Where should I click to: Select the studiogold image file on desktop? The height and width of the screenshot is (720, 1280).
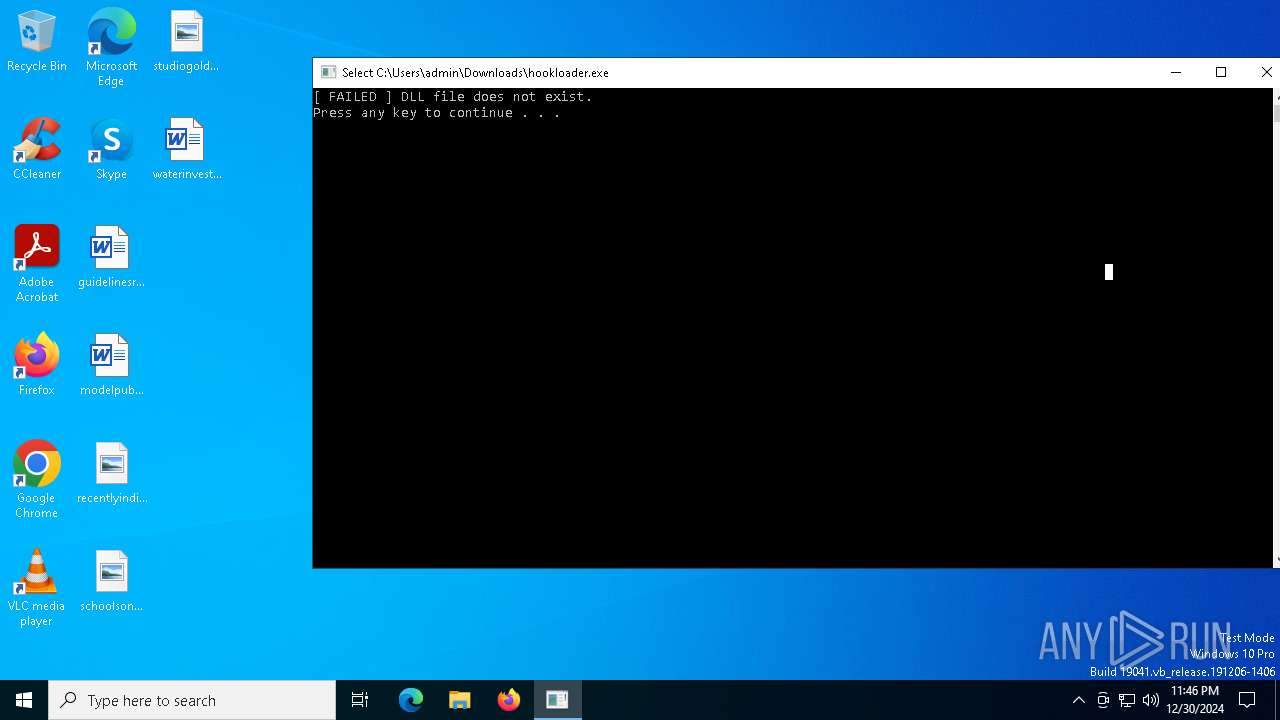pyautogui.click(x=186, y=42)
